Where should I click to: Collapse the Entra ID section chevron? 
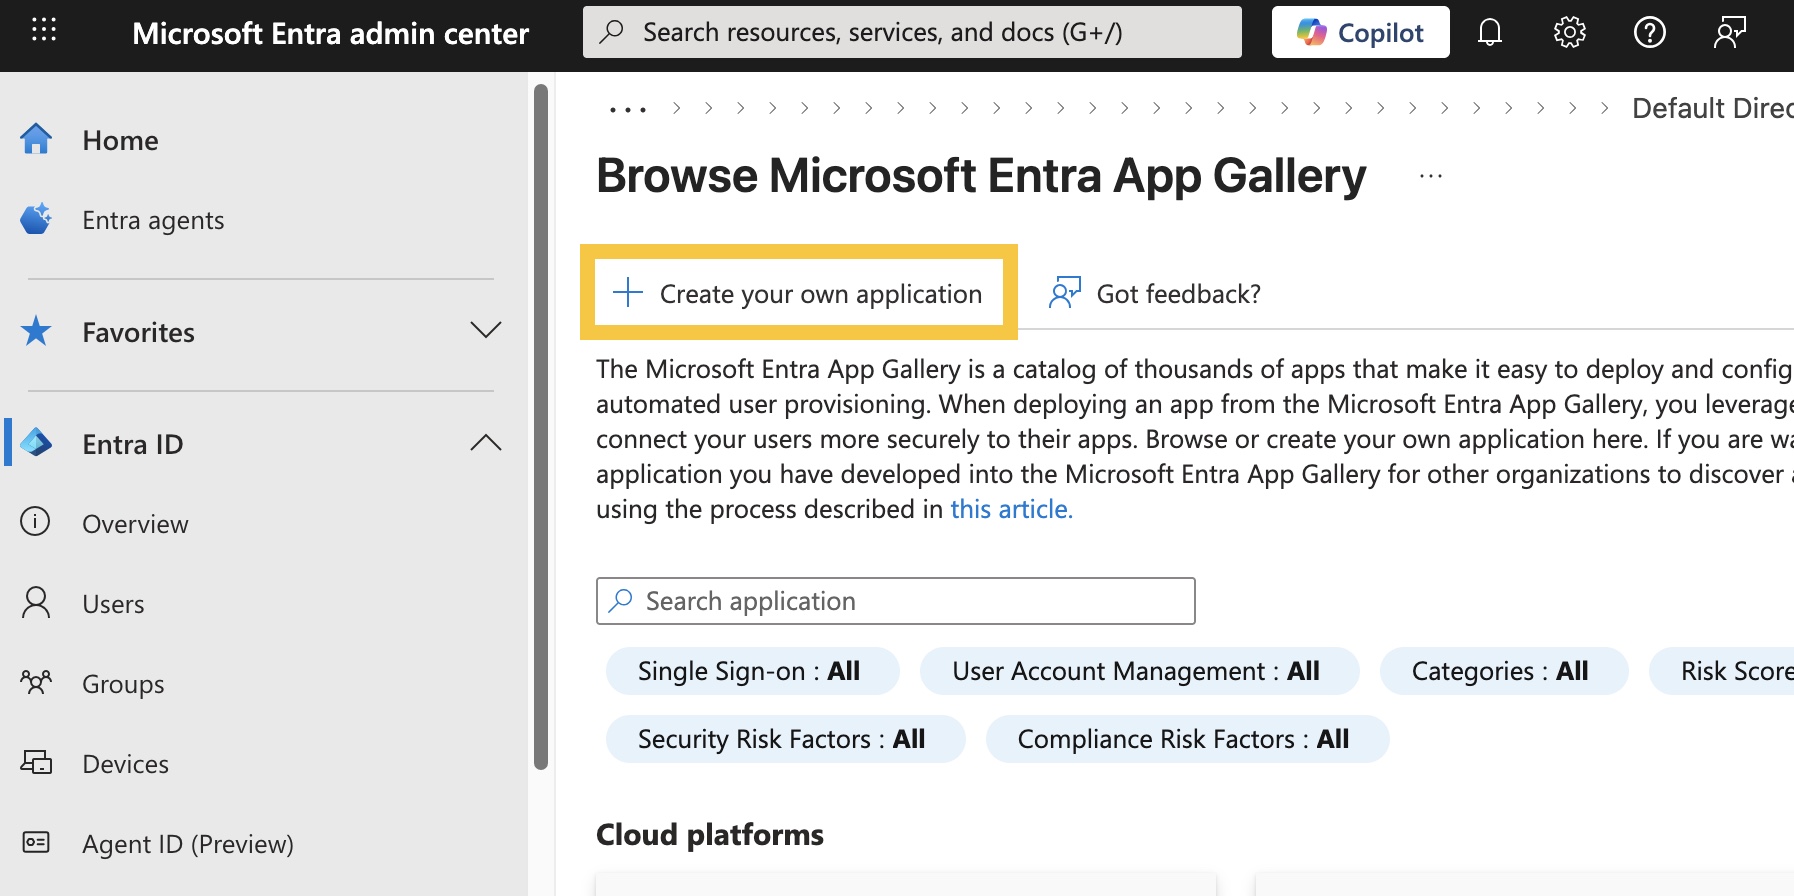click(x=485, y=443)
